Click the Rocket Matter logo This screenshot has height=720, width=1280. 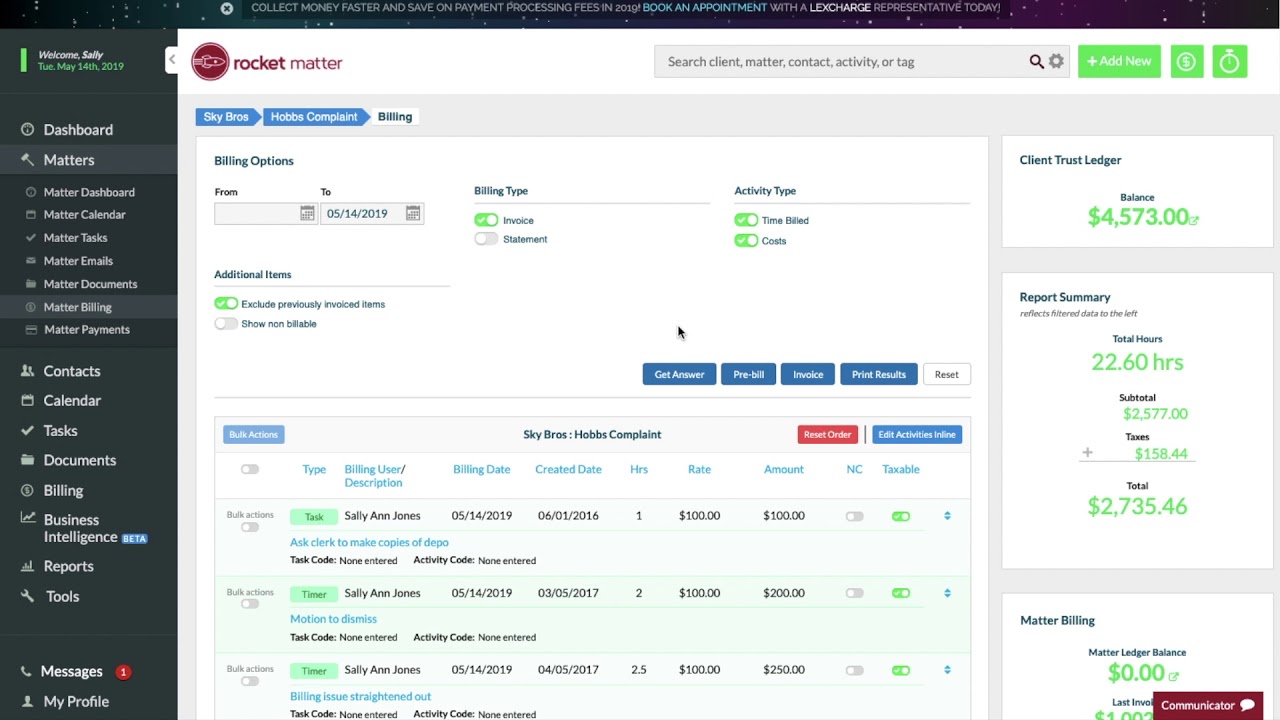267,62
